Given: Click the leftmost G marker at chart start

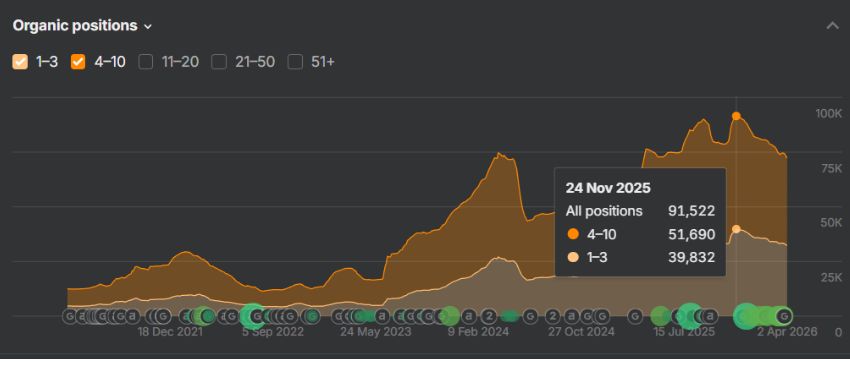Looking at the screenshot, I should (x=69, y=315).
